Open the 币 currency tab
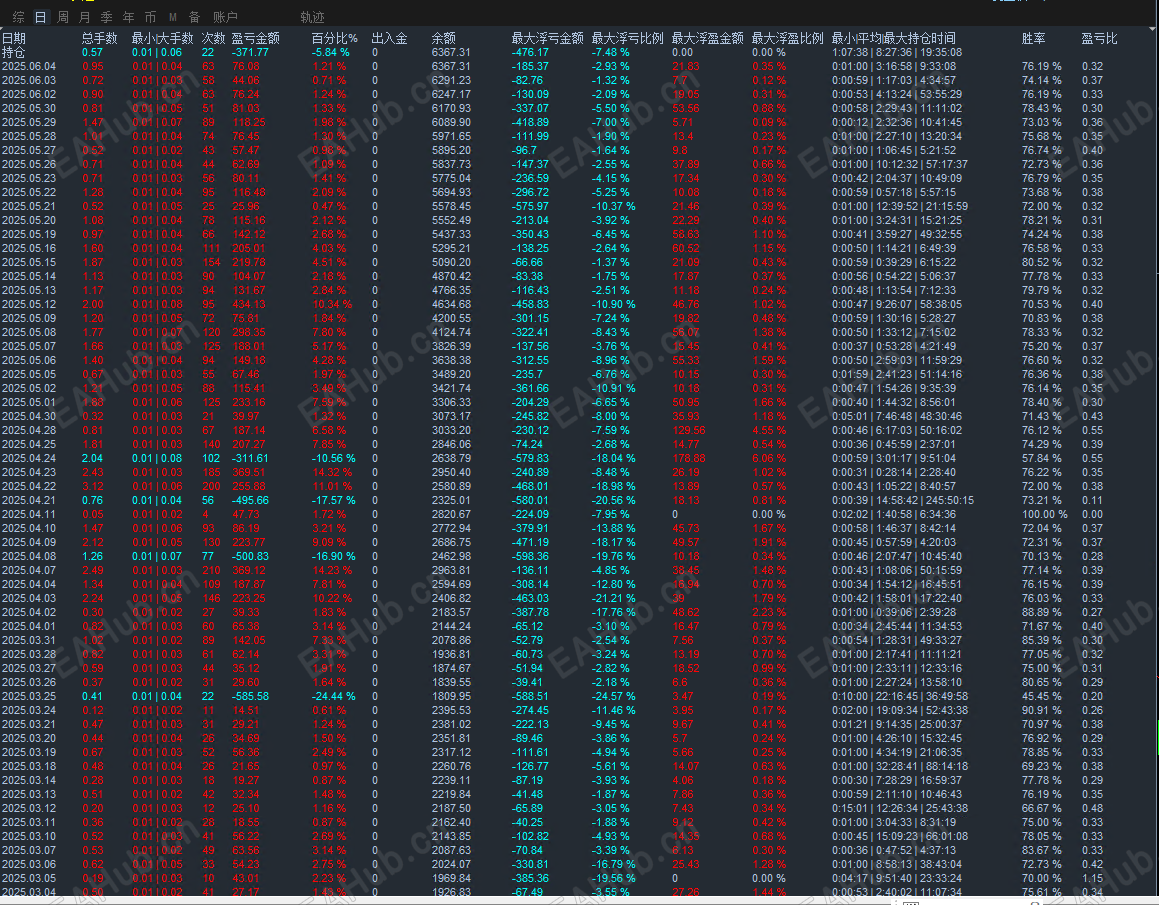The image size is (1159, 905). (x=150, y=16)
